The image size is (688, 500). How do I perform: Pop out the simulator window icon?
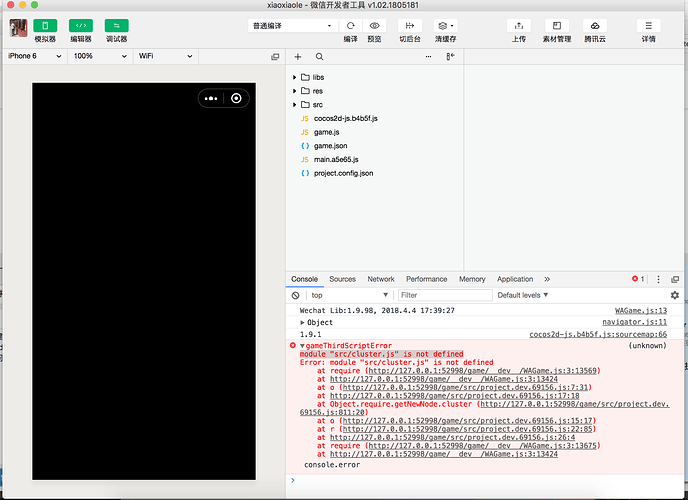click(275, 57)
